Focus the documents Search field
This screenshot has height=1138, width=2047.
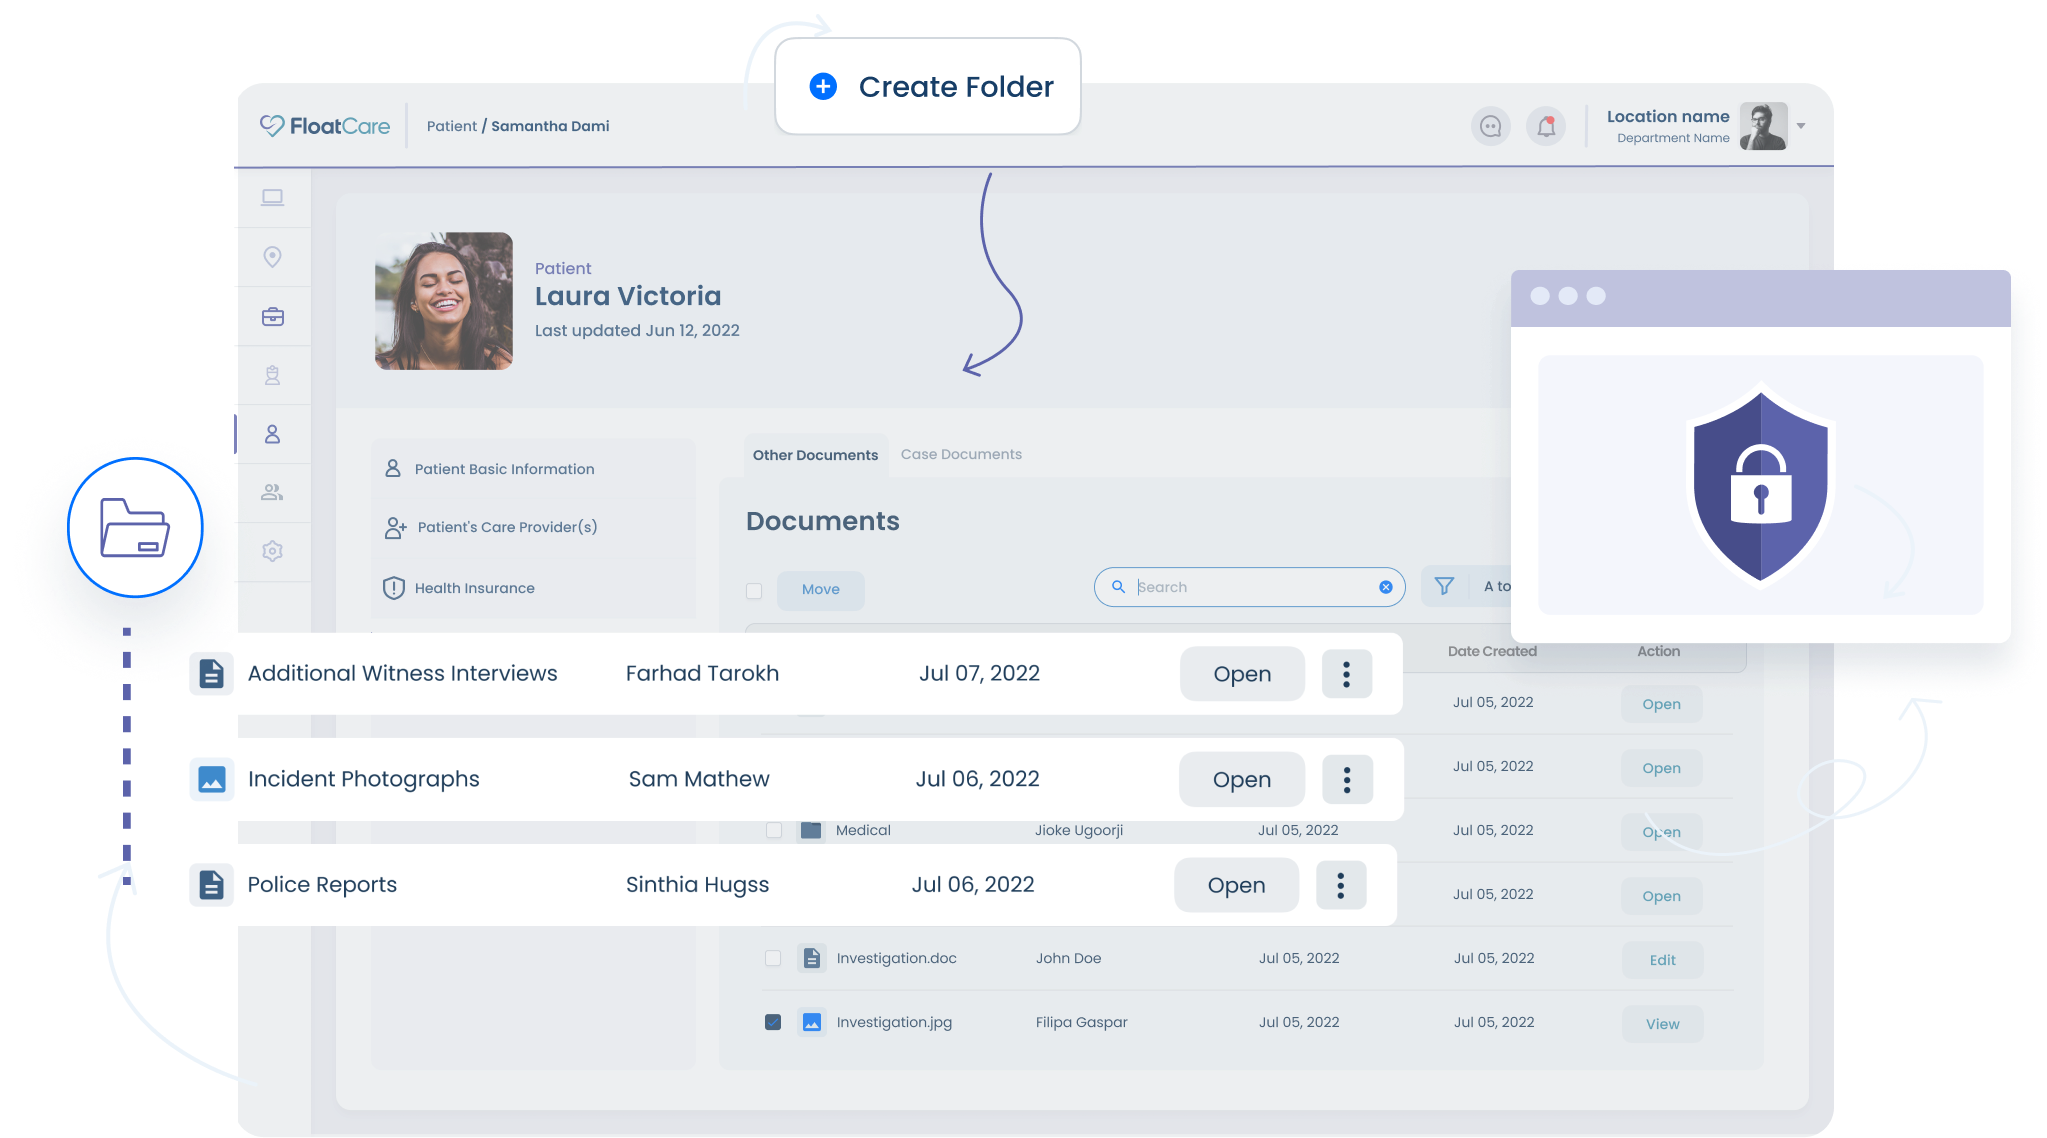pos(1249,587)
